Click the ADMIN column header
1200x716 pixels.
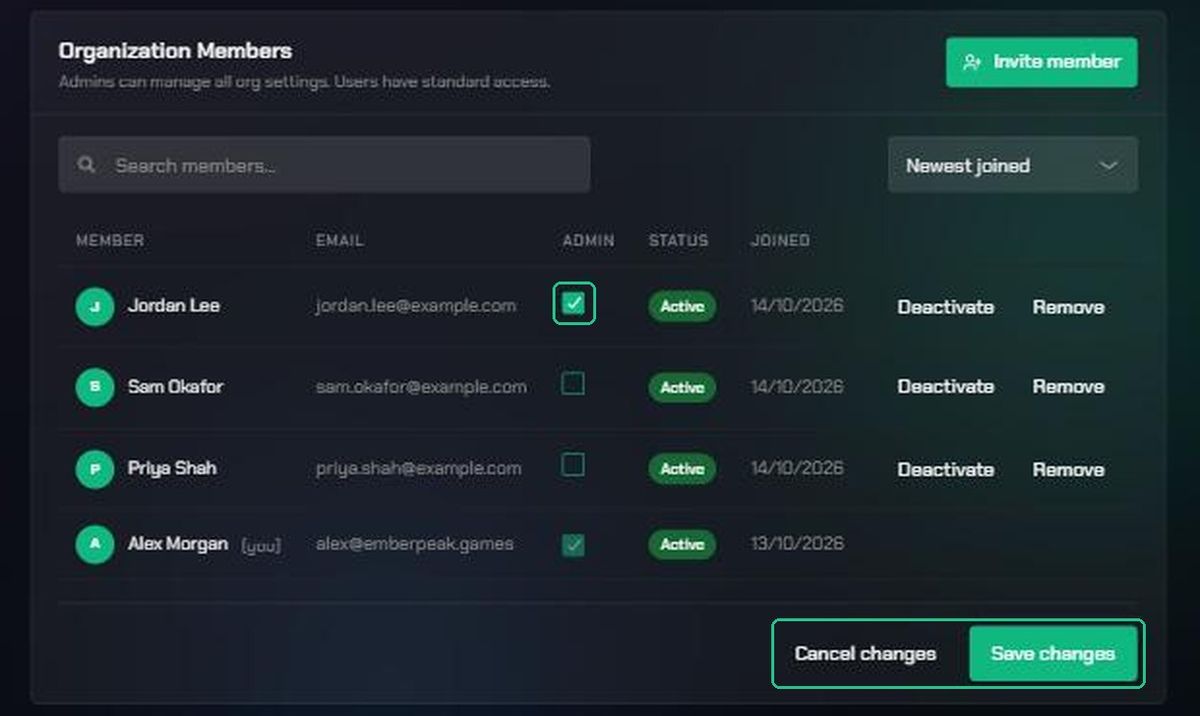(589, 241)
